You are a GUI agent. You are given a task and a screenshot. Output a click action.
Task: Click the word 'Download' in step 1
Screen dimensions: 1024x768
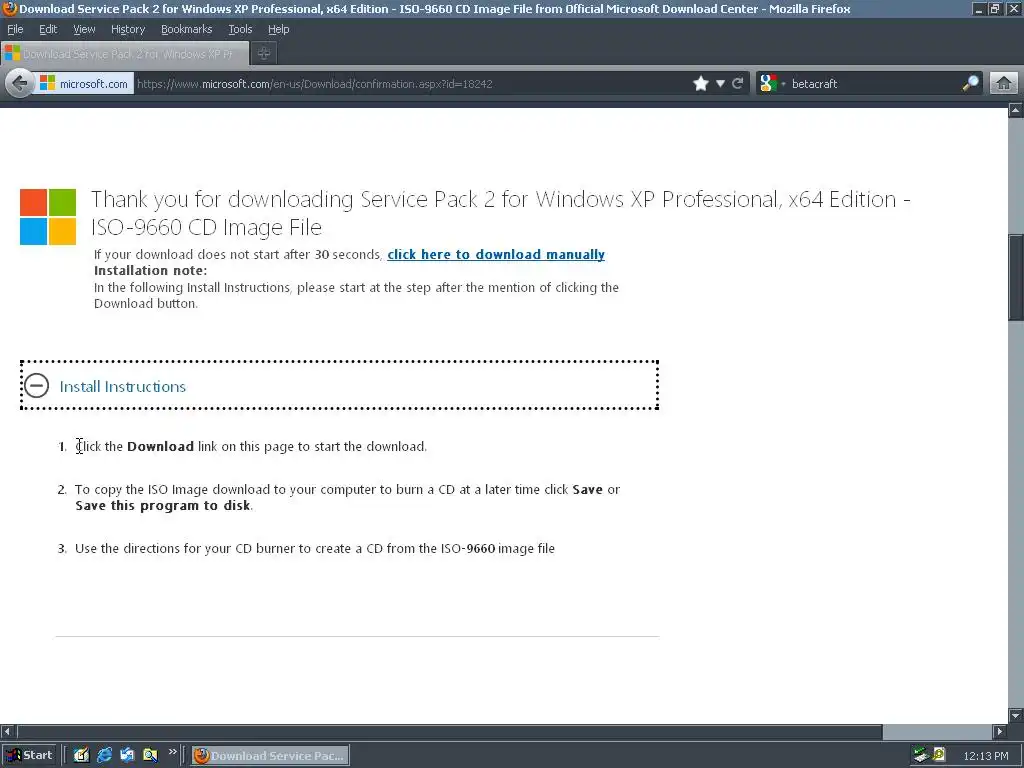click(x=160, y=447)
